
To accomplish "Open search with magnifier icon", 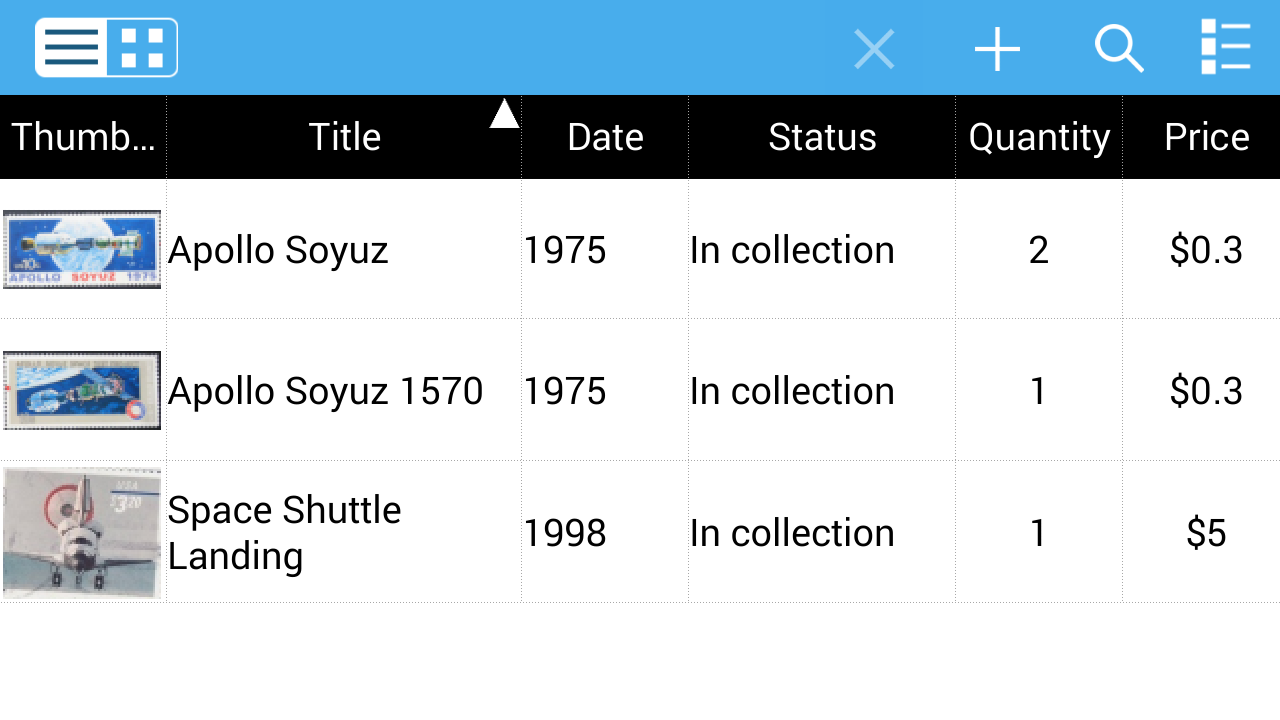I will click(x=1119, y=49).
